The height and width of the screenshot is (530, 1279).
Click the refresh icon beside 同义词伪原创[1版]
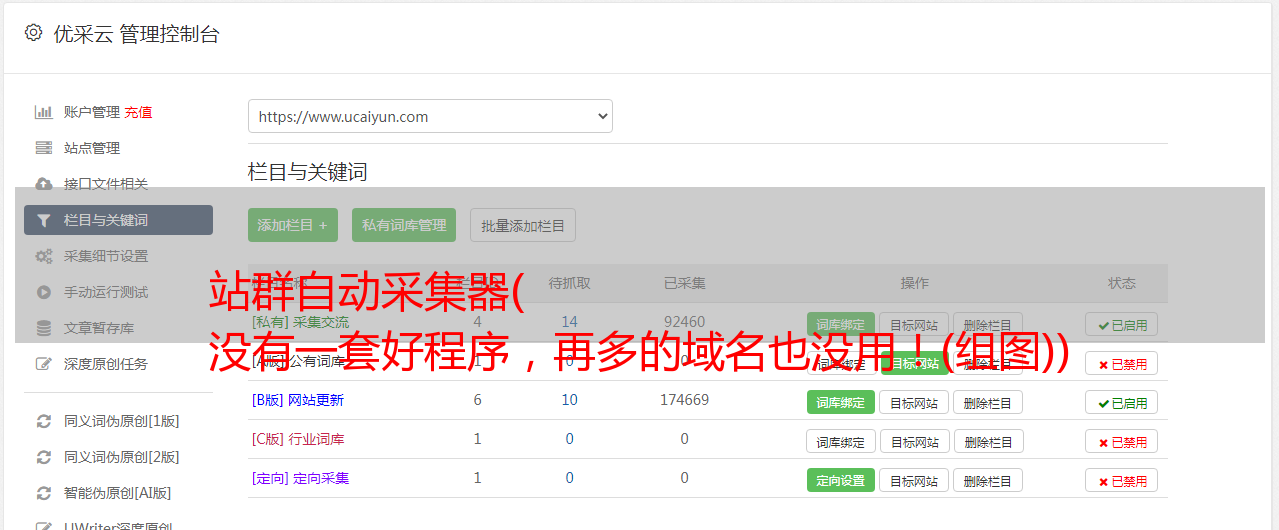(44, 421)
